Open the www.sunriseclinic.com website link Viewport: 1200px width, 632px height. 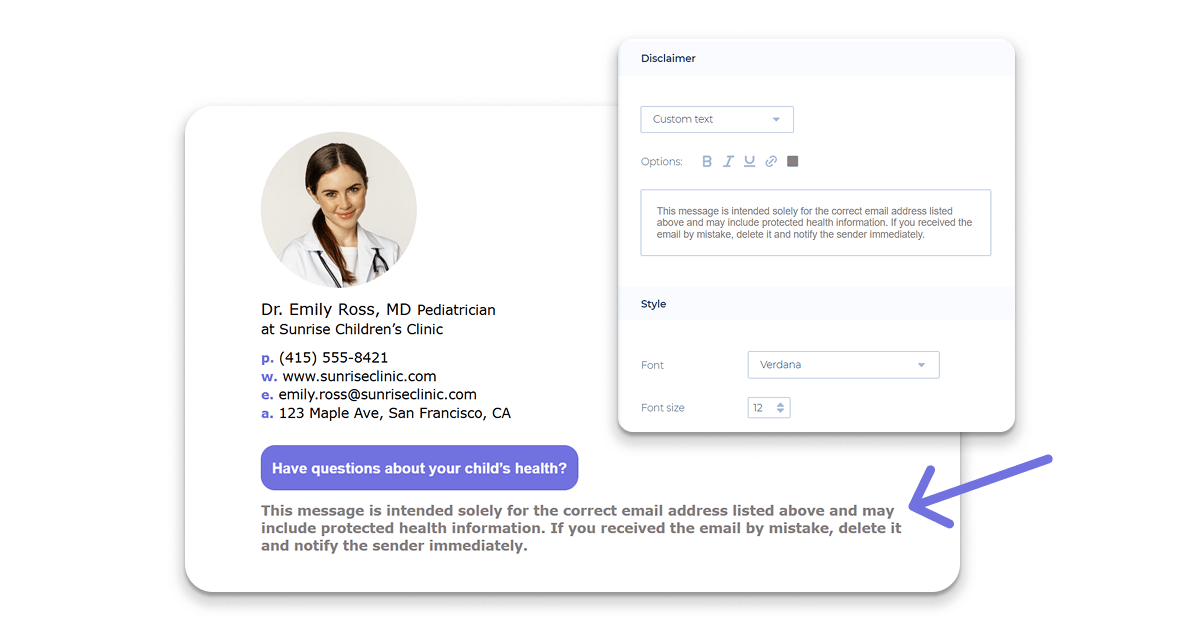tap(360, 376)
